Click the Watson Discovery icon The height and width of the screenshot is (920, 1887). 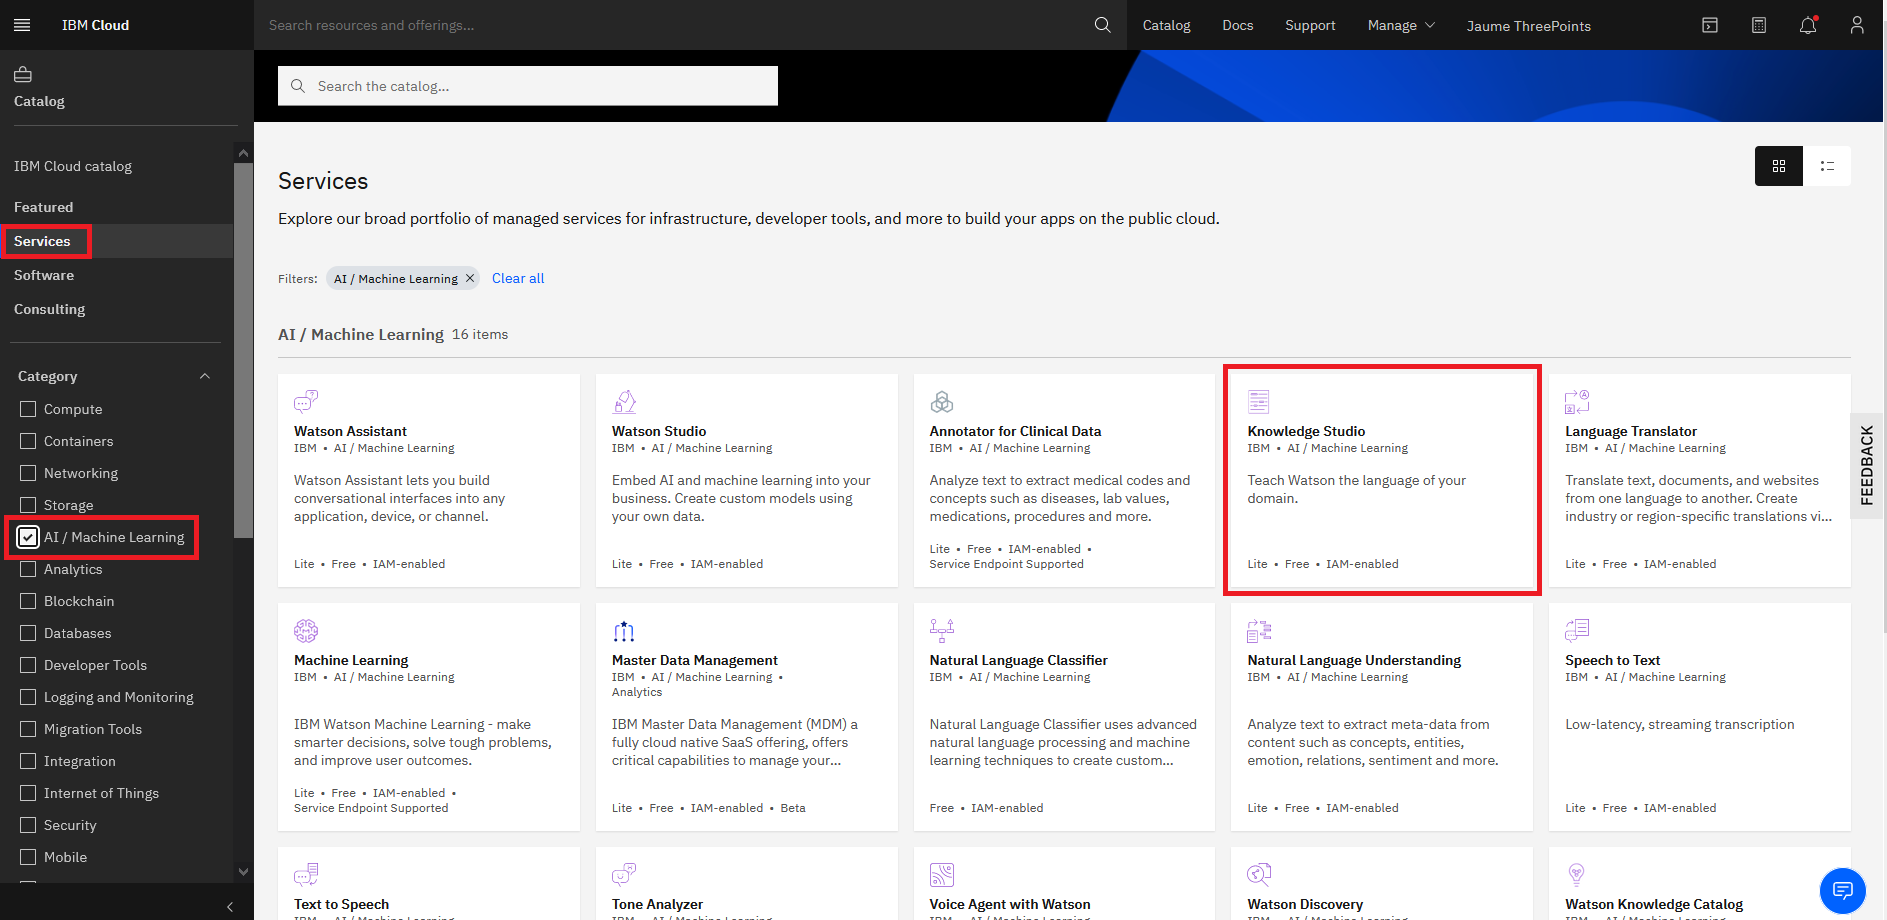1259,874
